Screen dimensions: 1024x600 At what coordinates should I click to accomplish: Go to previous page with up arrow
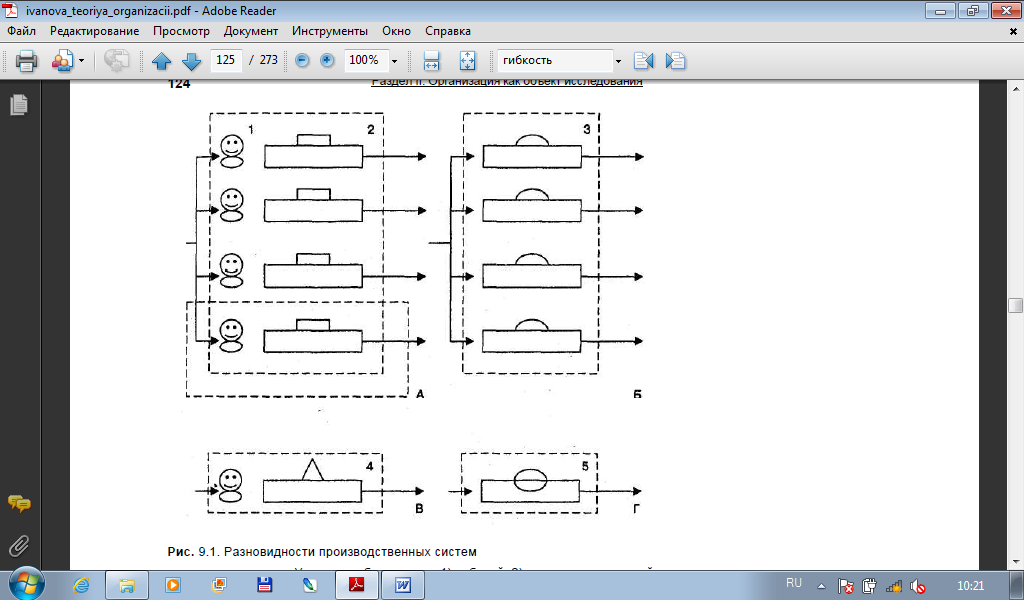coord(161,61)
